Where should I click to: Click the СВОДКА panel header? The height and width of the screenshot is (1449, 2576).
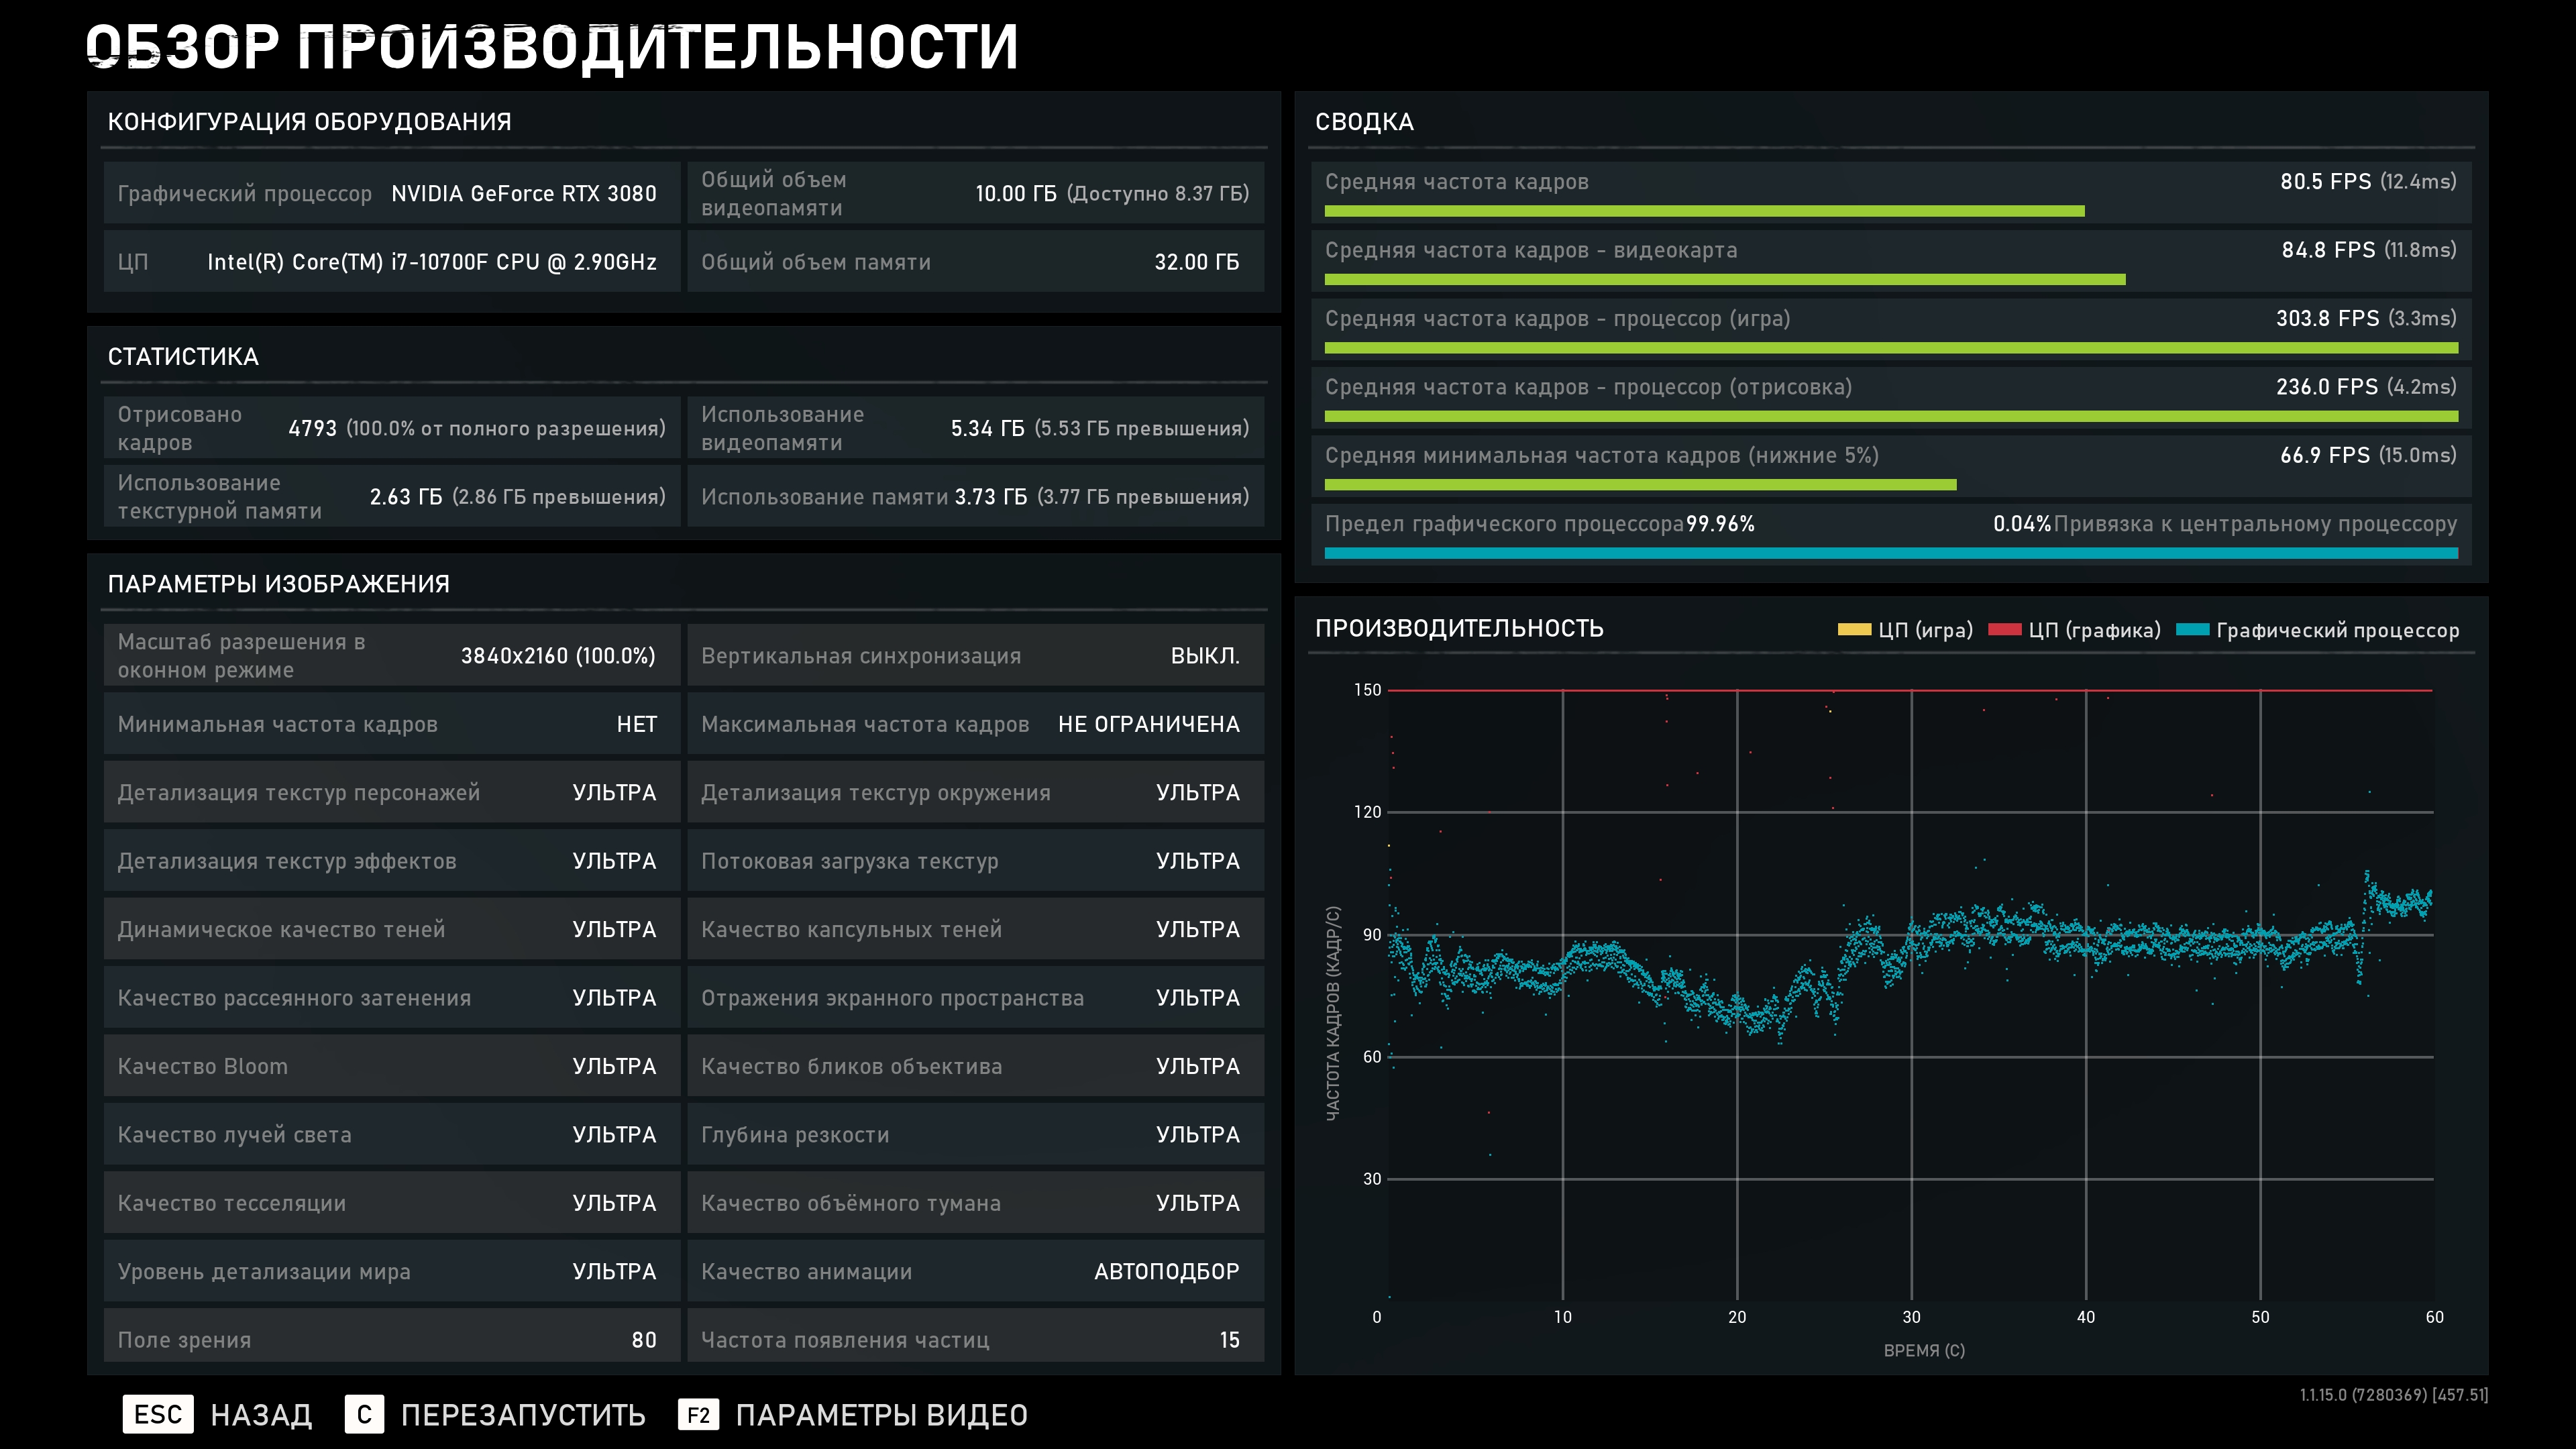tap(1364, 122)
